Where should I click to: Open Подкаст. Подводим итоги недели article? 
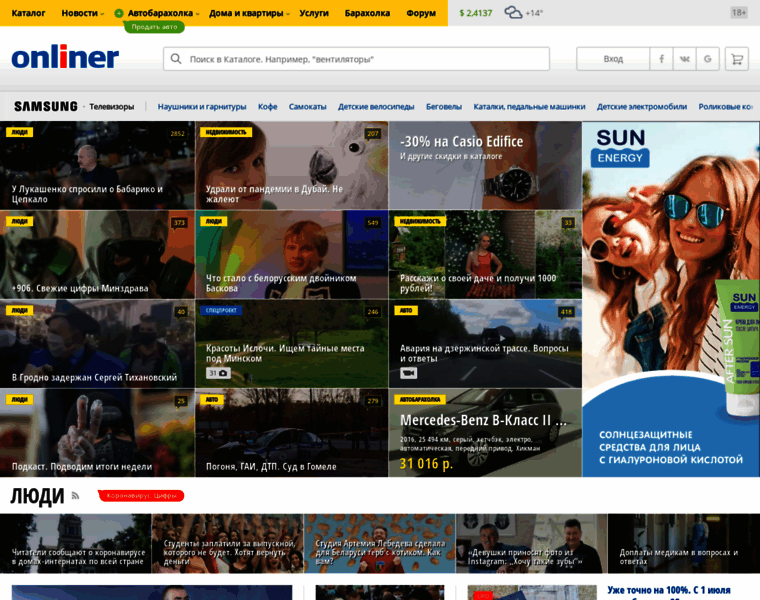97,433
